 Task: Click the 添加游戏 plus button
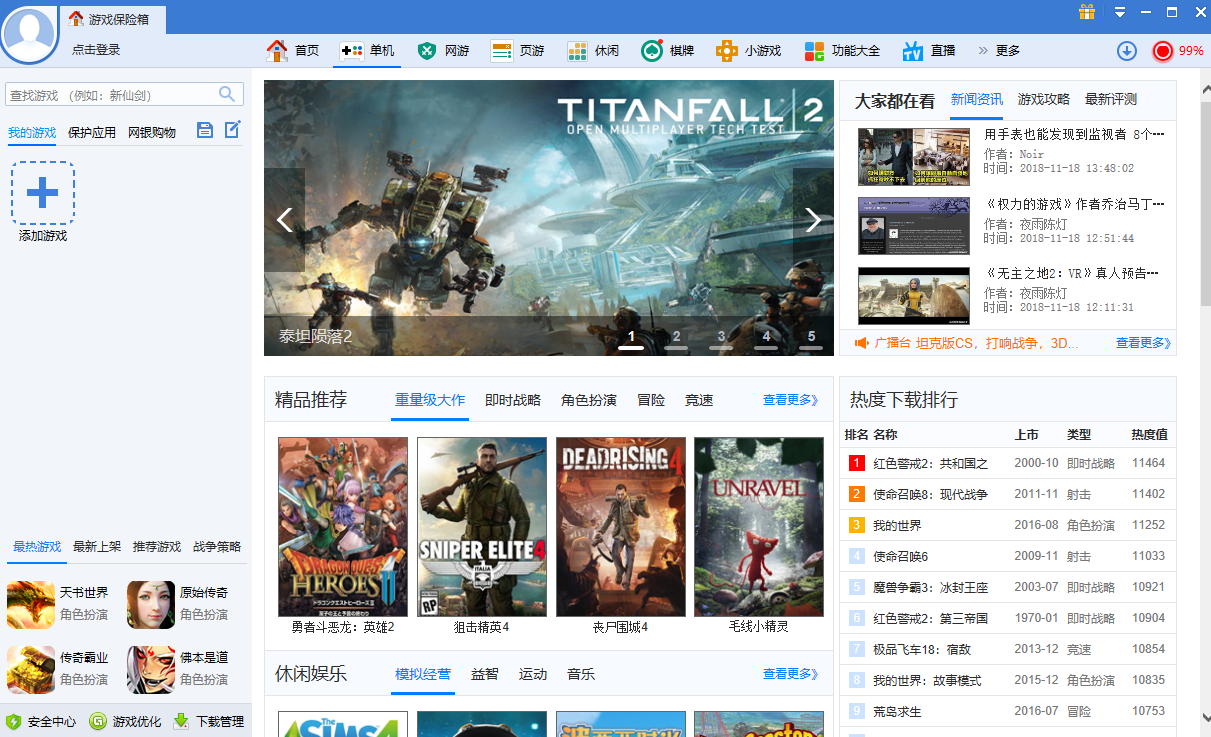coord(43,193)
